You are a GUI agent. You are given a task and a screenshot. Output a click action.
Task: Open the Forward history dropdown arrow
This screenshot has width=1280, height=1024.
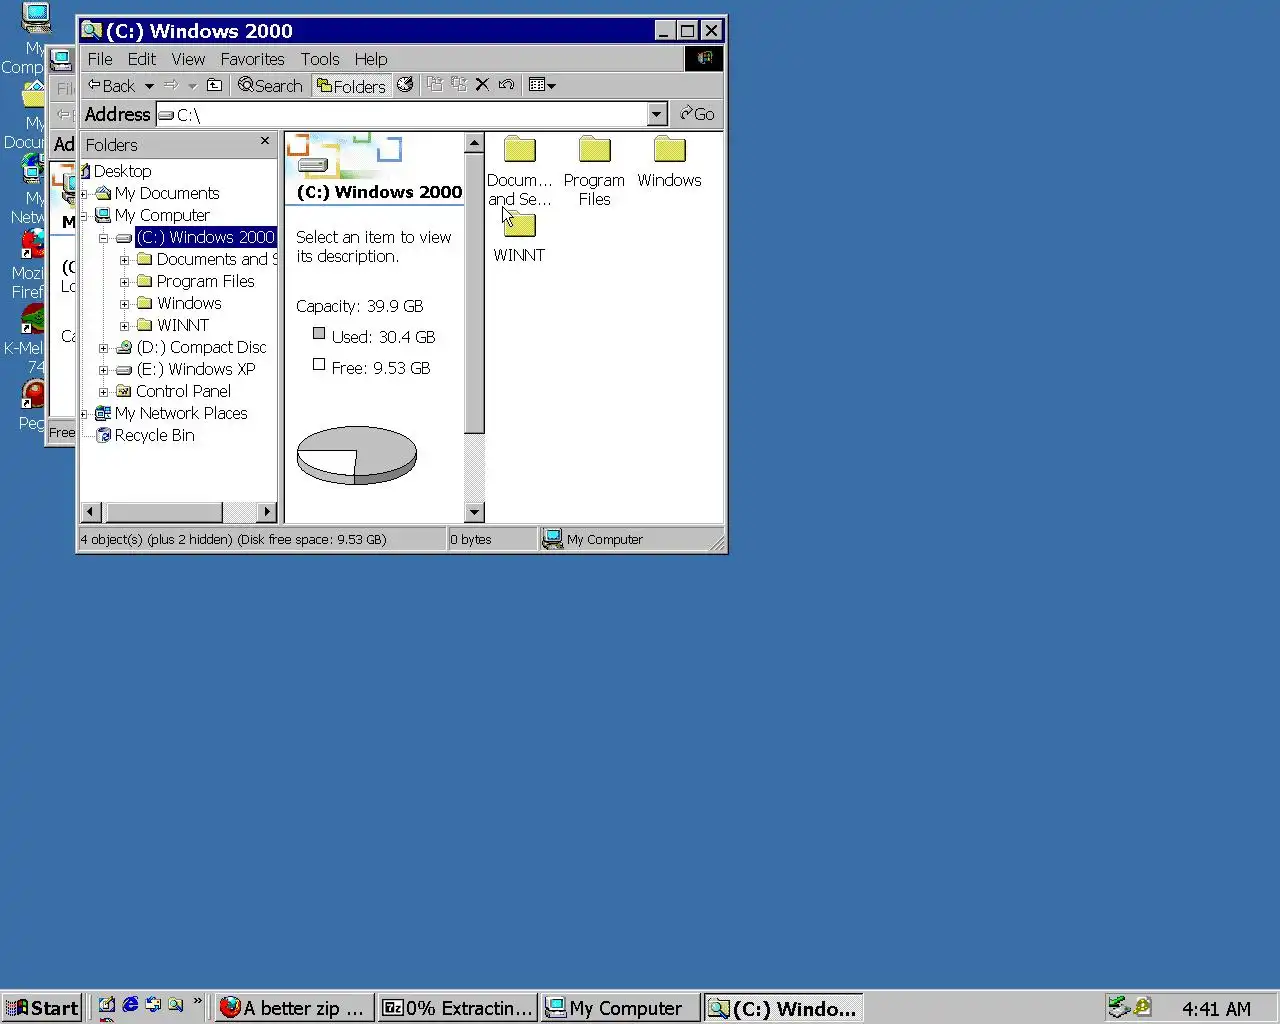(192, 86)
